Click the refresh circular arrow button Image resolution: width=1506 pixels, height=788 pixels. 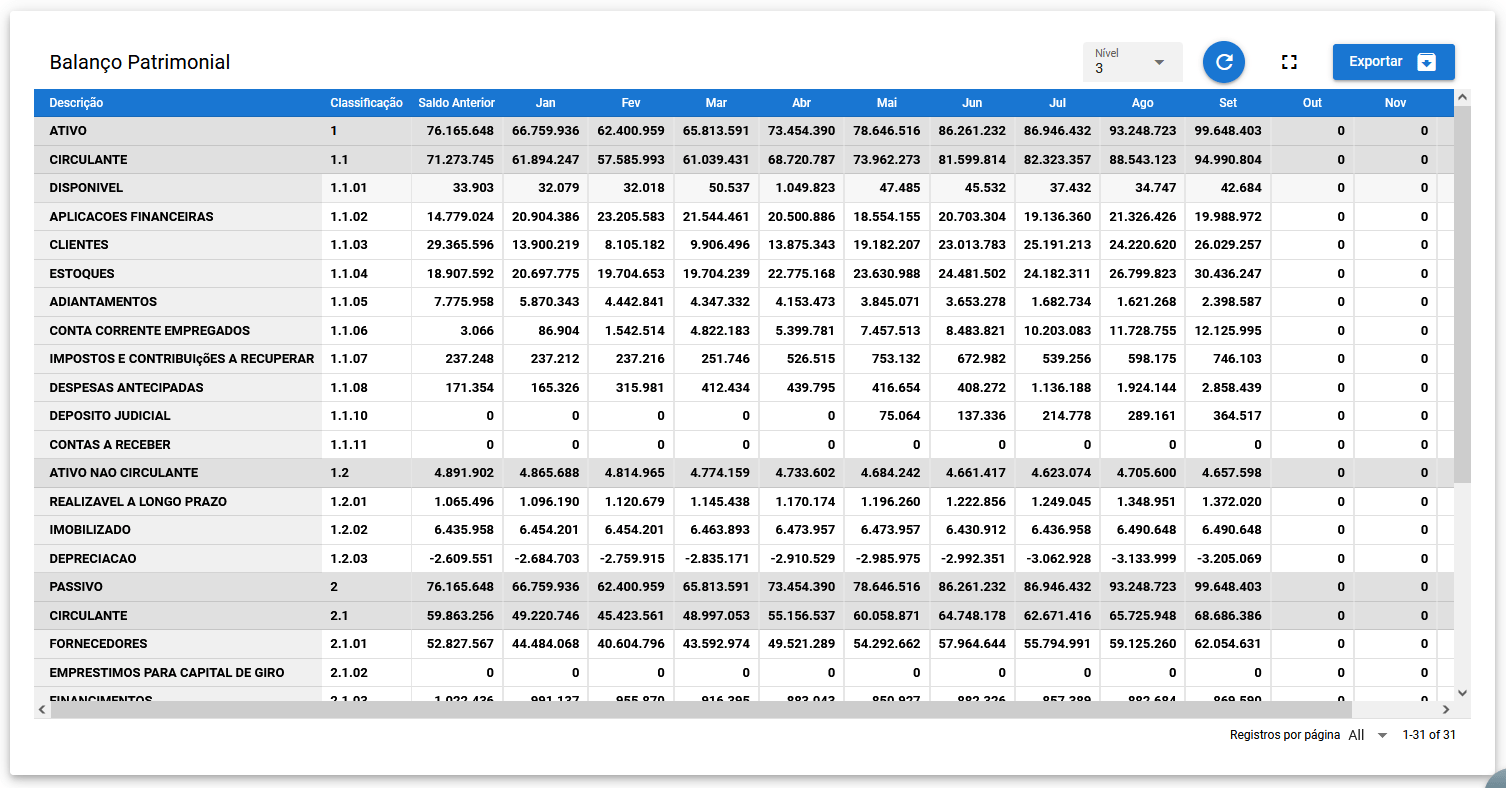click(1223, 62)
